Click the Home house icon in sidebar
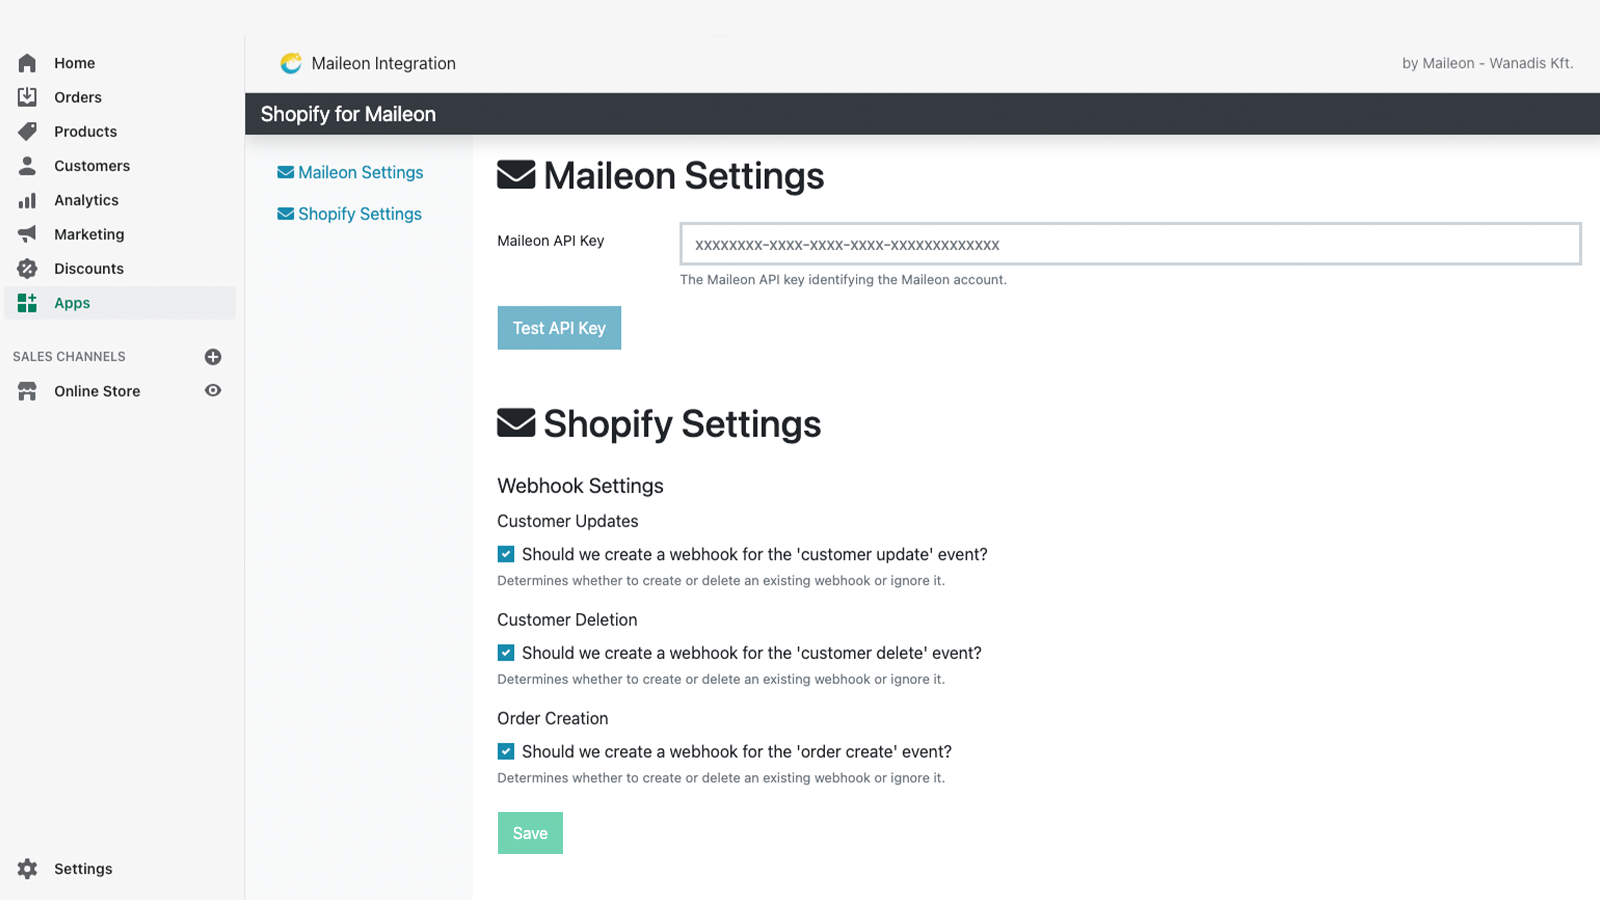Viewport: 1600px width, 900px height. tap(27, 63)
